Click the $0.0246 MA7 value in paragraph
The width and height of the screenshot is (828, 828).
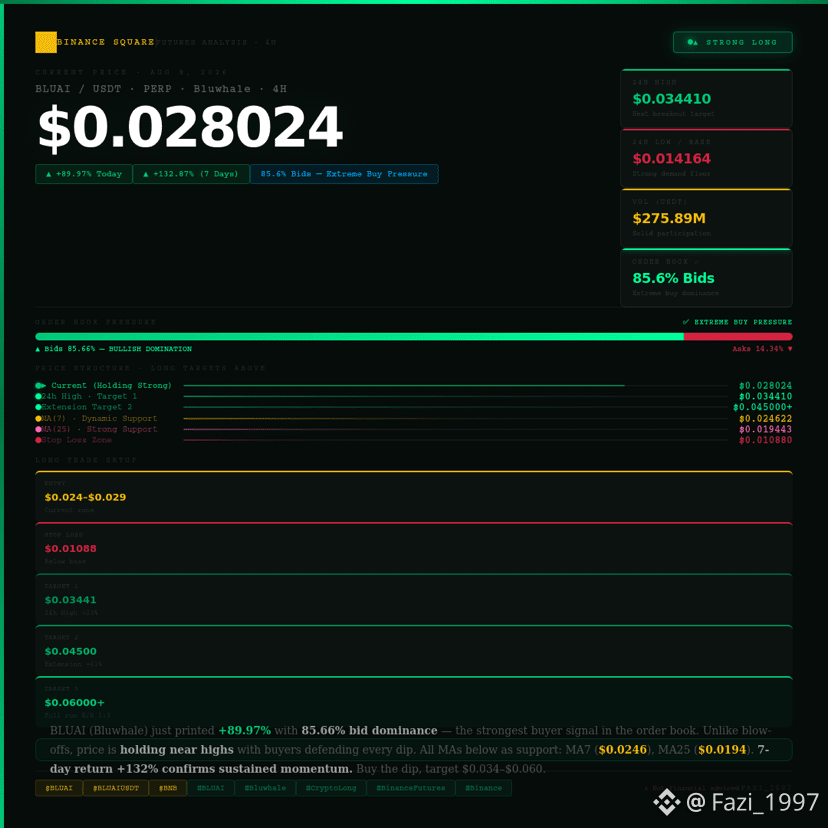[x=623, y=749]
